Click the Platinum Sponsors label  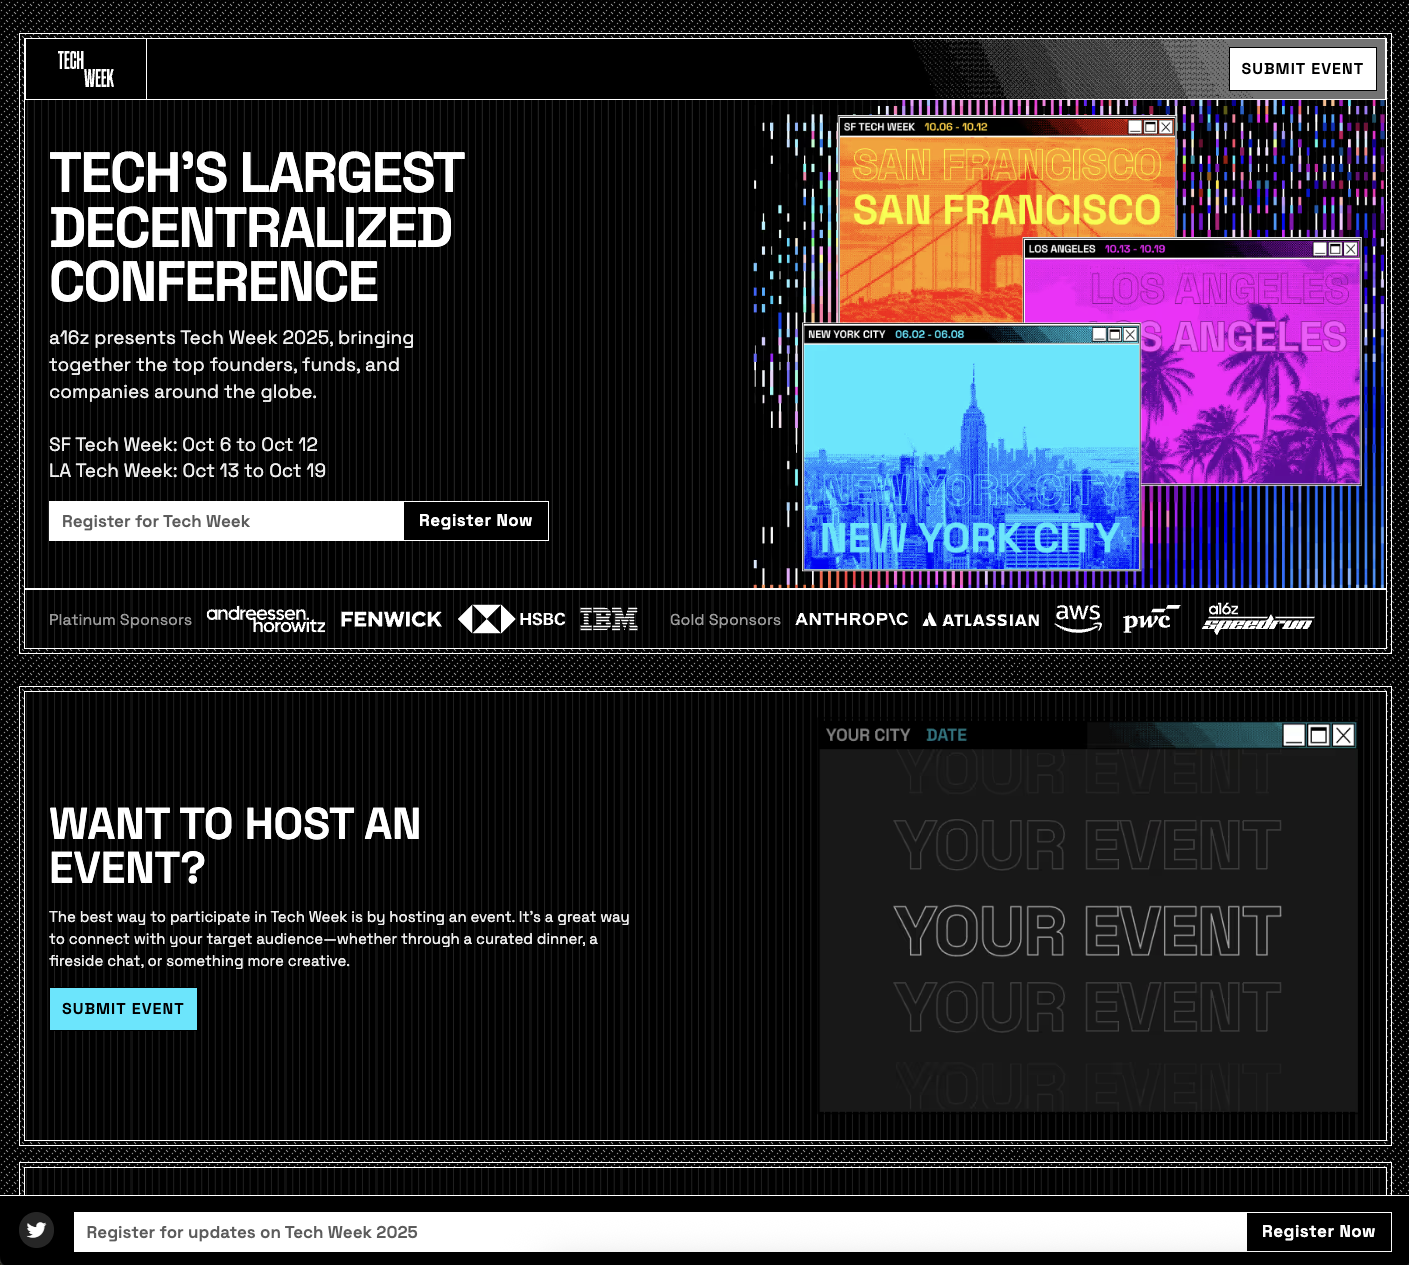pos(120,620)
